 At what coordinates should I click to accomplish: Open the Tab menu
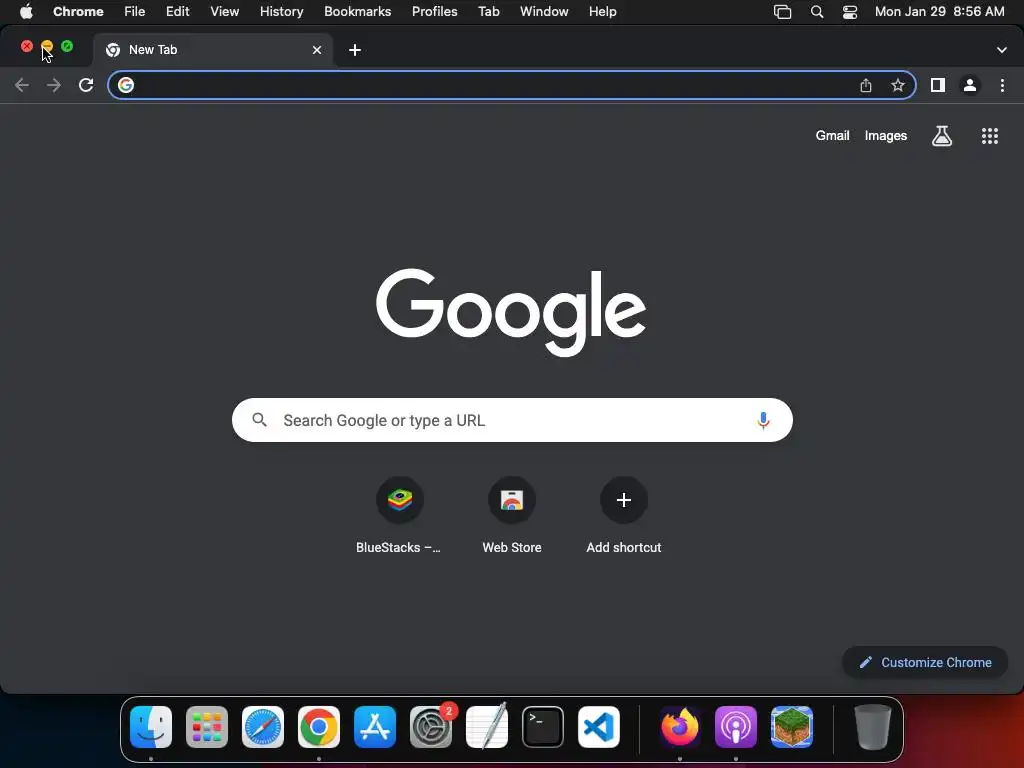(488, 12)
